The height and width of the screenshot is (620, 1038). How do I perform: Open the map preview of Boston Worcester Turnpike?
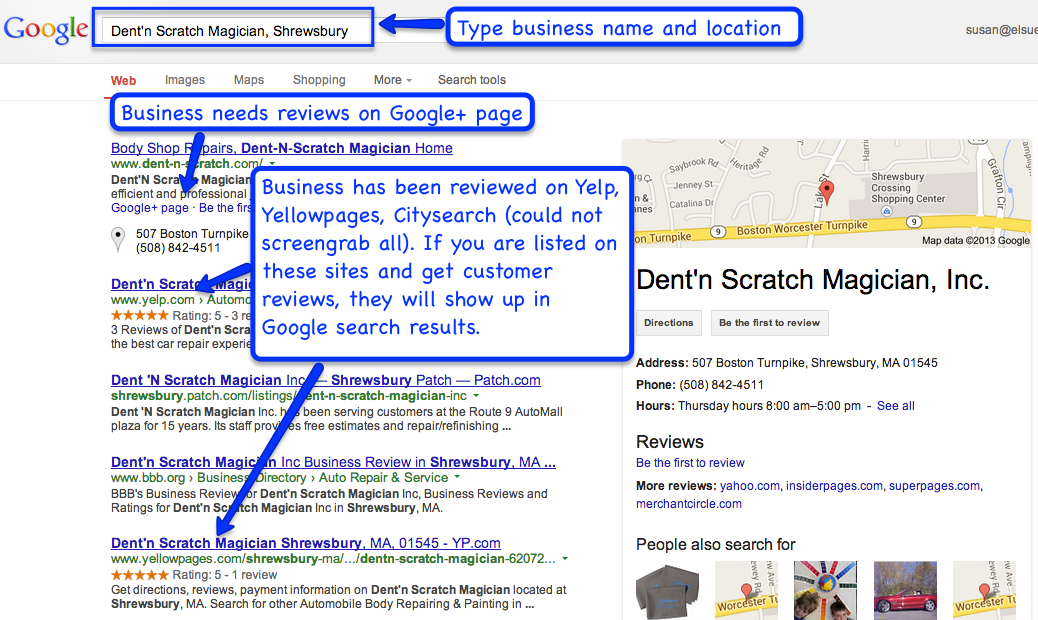[x=826, y=193]
